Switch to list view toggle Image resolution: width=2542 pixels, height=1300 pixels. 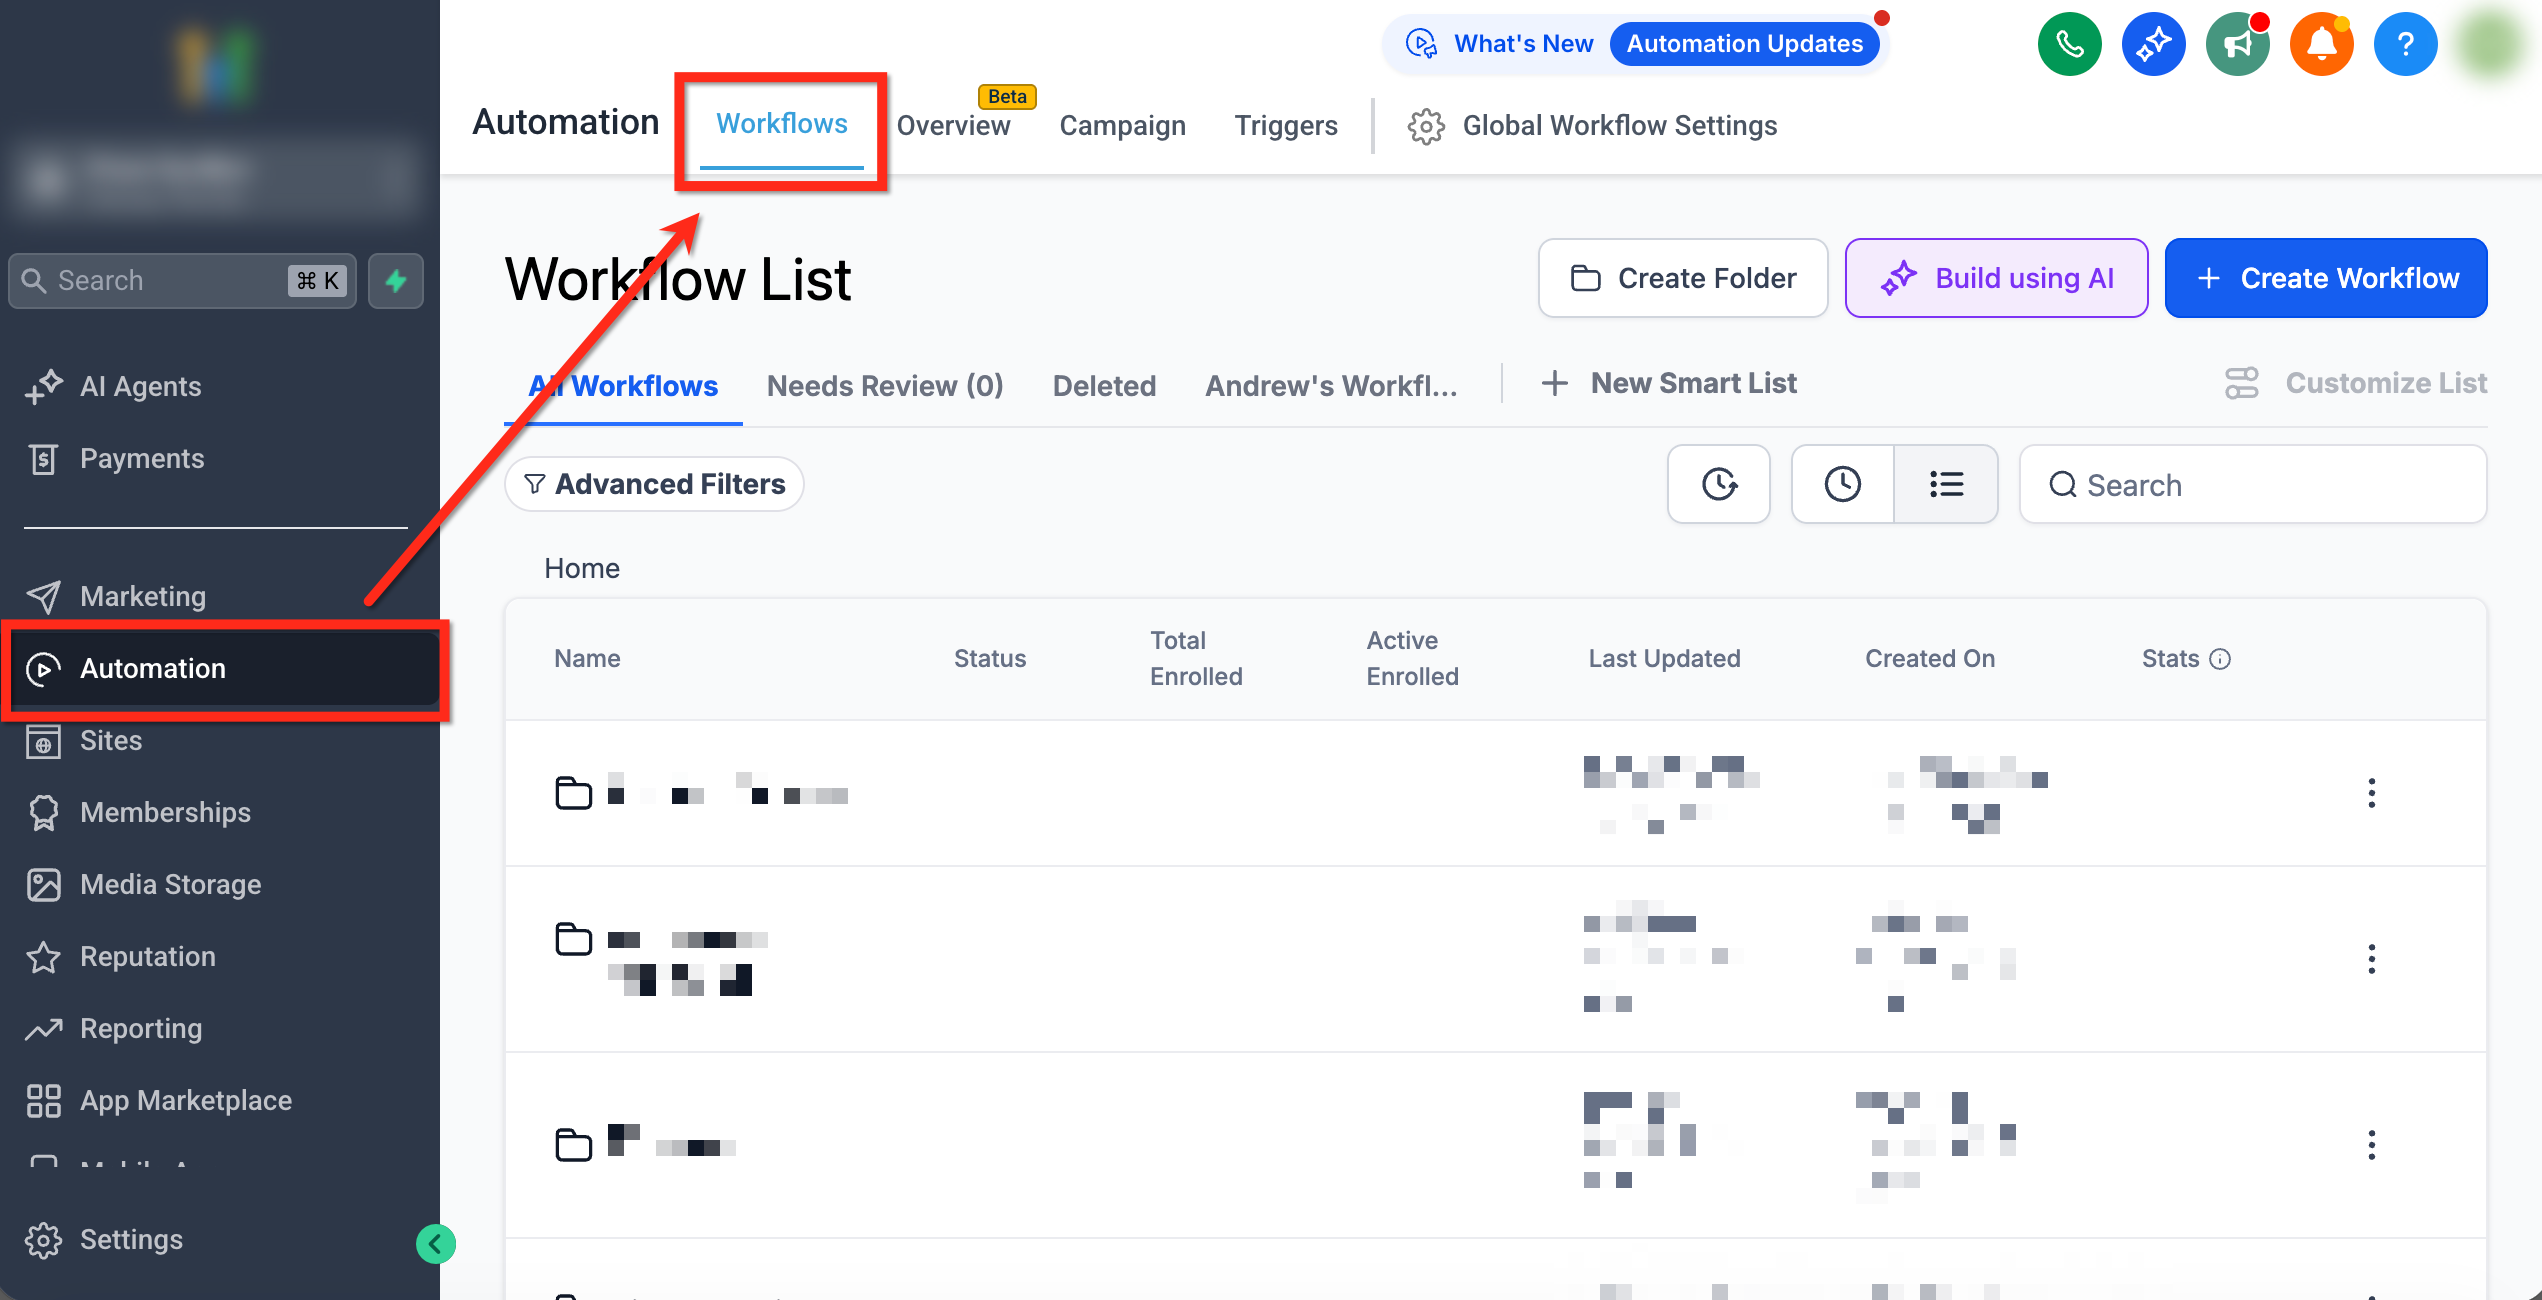1946,485
